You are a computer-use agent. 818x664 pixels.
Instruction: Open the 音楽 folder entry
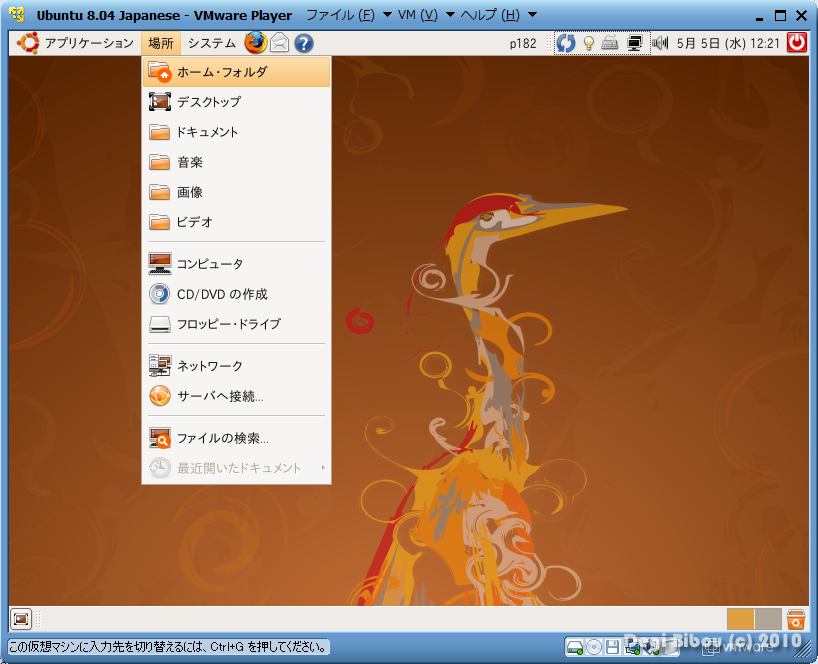pos(236,162)
